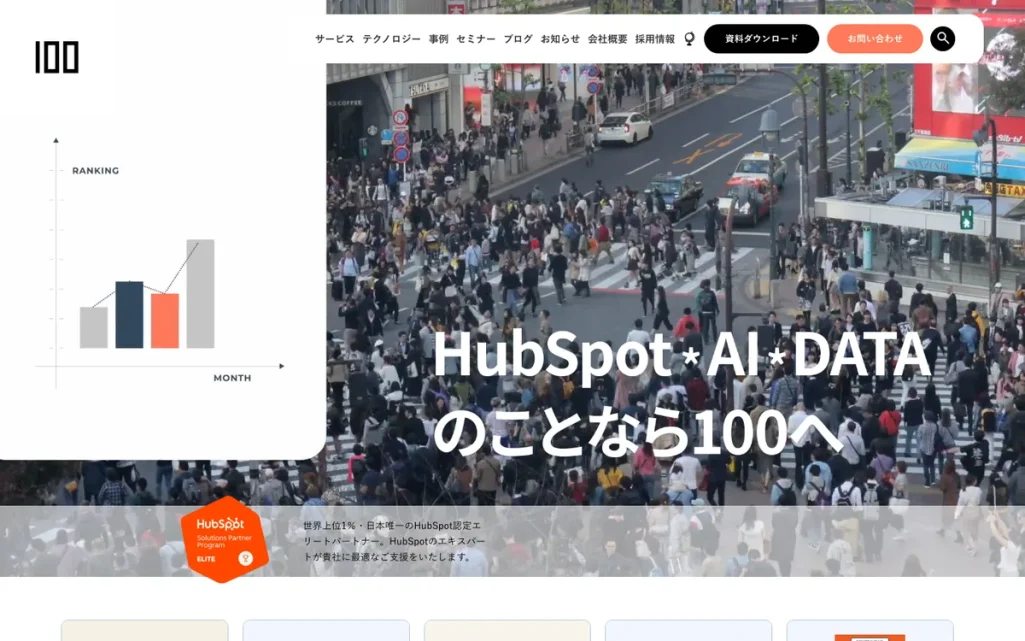This screenshot has width=1025, height=641.
Task: Click the navy blue chart bar
Action: [x=129, y=315]
